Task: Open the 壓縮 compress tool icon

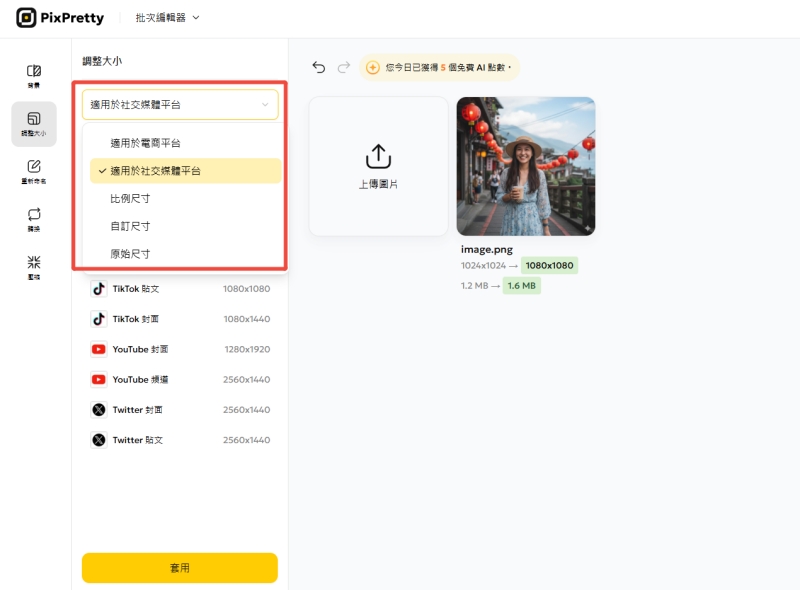Action: [x=34, y=267]
